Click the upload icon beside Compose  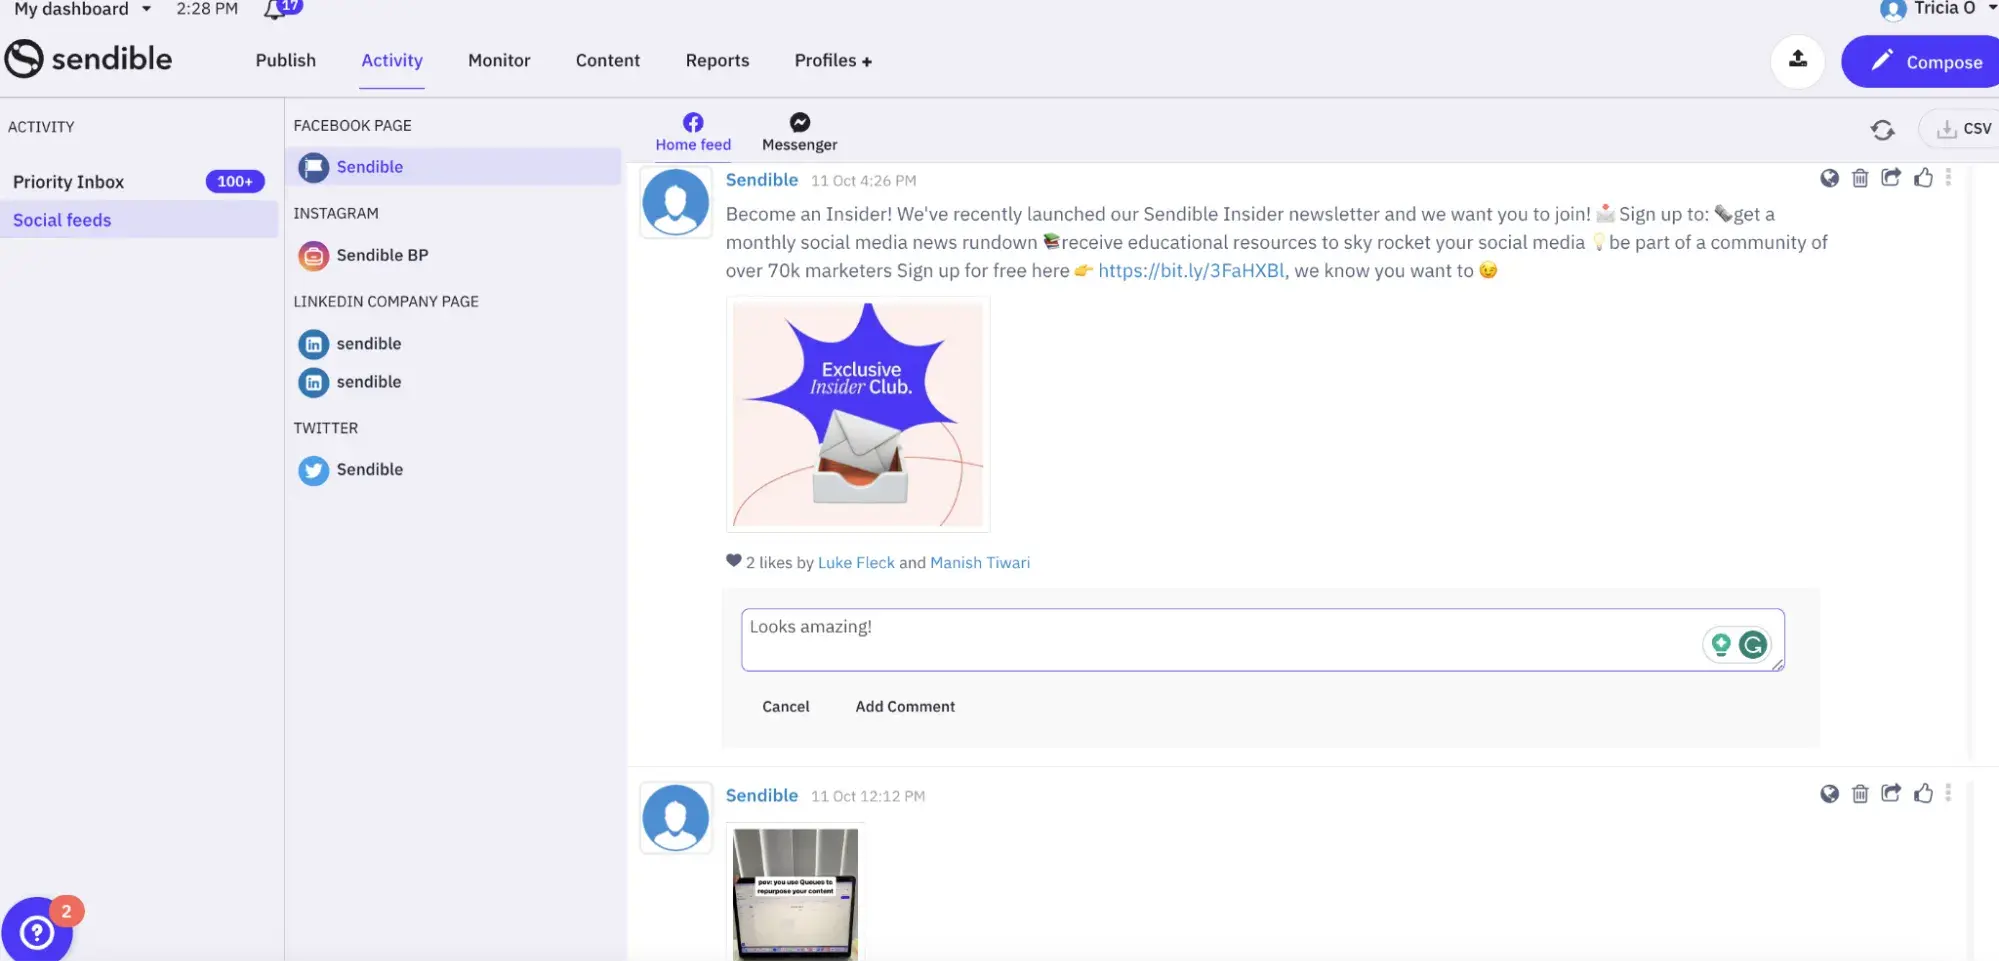click(1798, 61)
